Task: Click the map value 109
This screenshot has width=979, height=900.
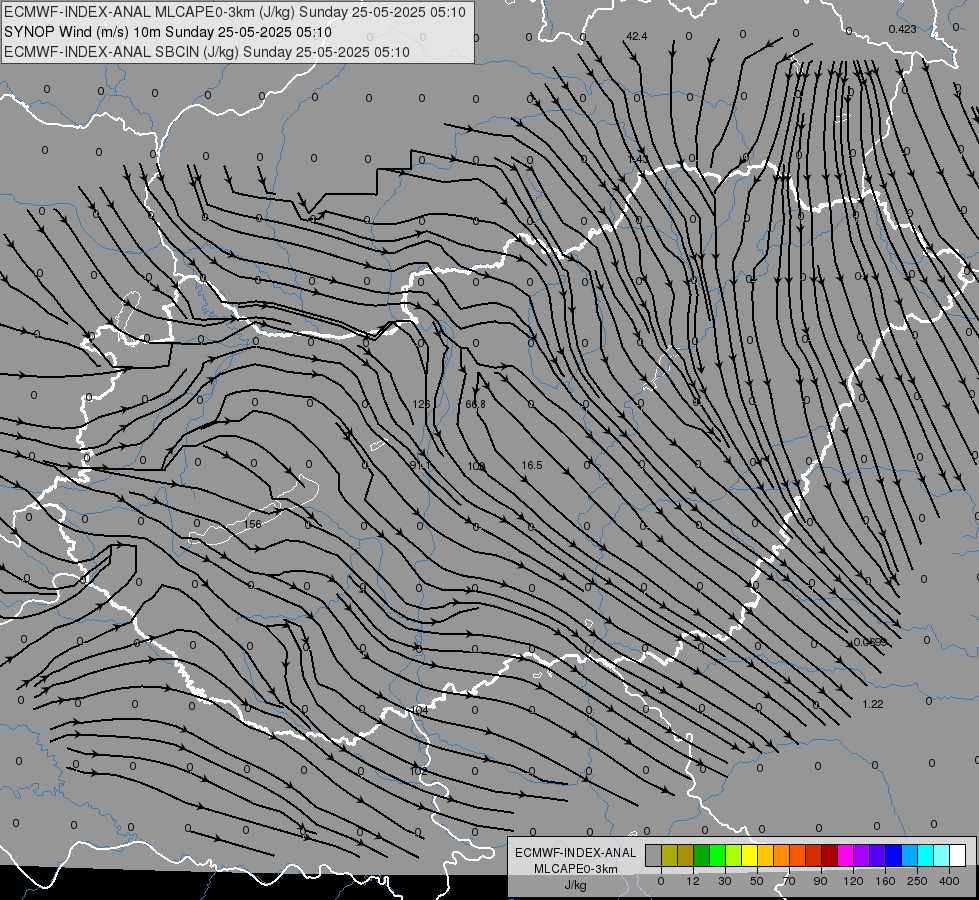Action: pyautogui.click(x=476, y=466)
